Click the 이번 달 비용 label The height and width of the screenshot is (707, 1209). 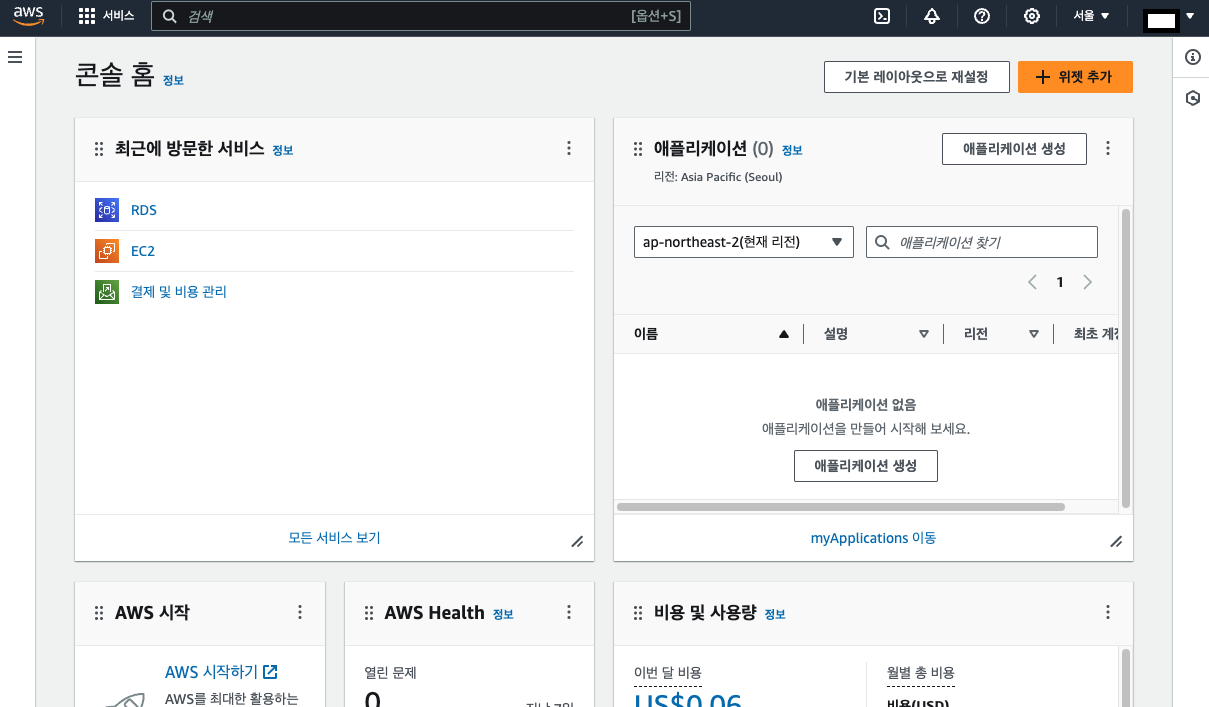(667, 673)
